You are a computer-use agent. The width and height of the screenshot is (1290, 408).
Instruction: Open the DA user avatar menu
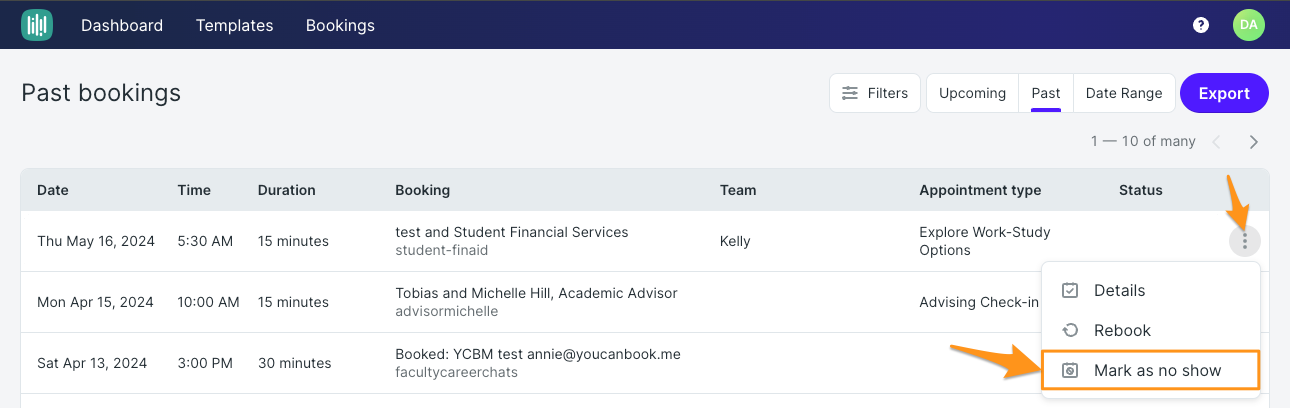tap(1249, 25)
